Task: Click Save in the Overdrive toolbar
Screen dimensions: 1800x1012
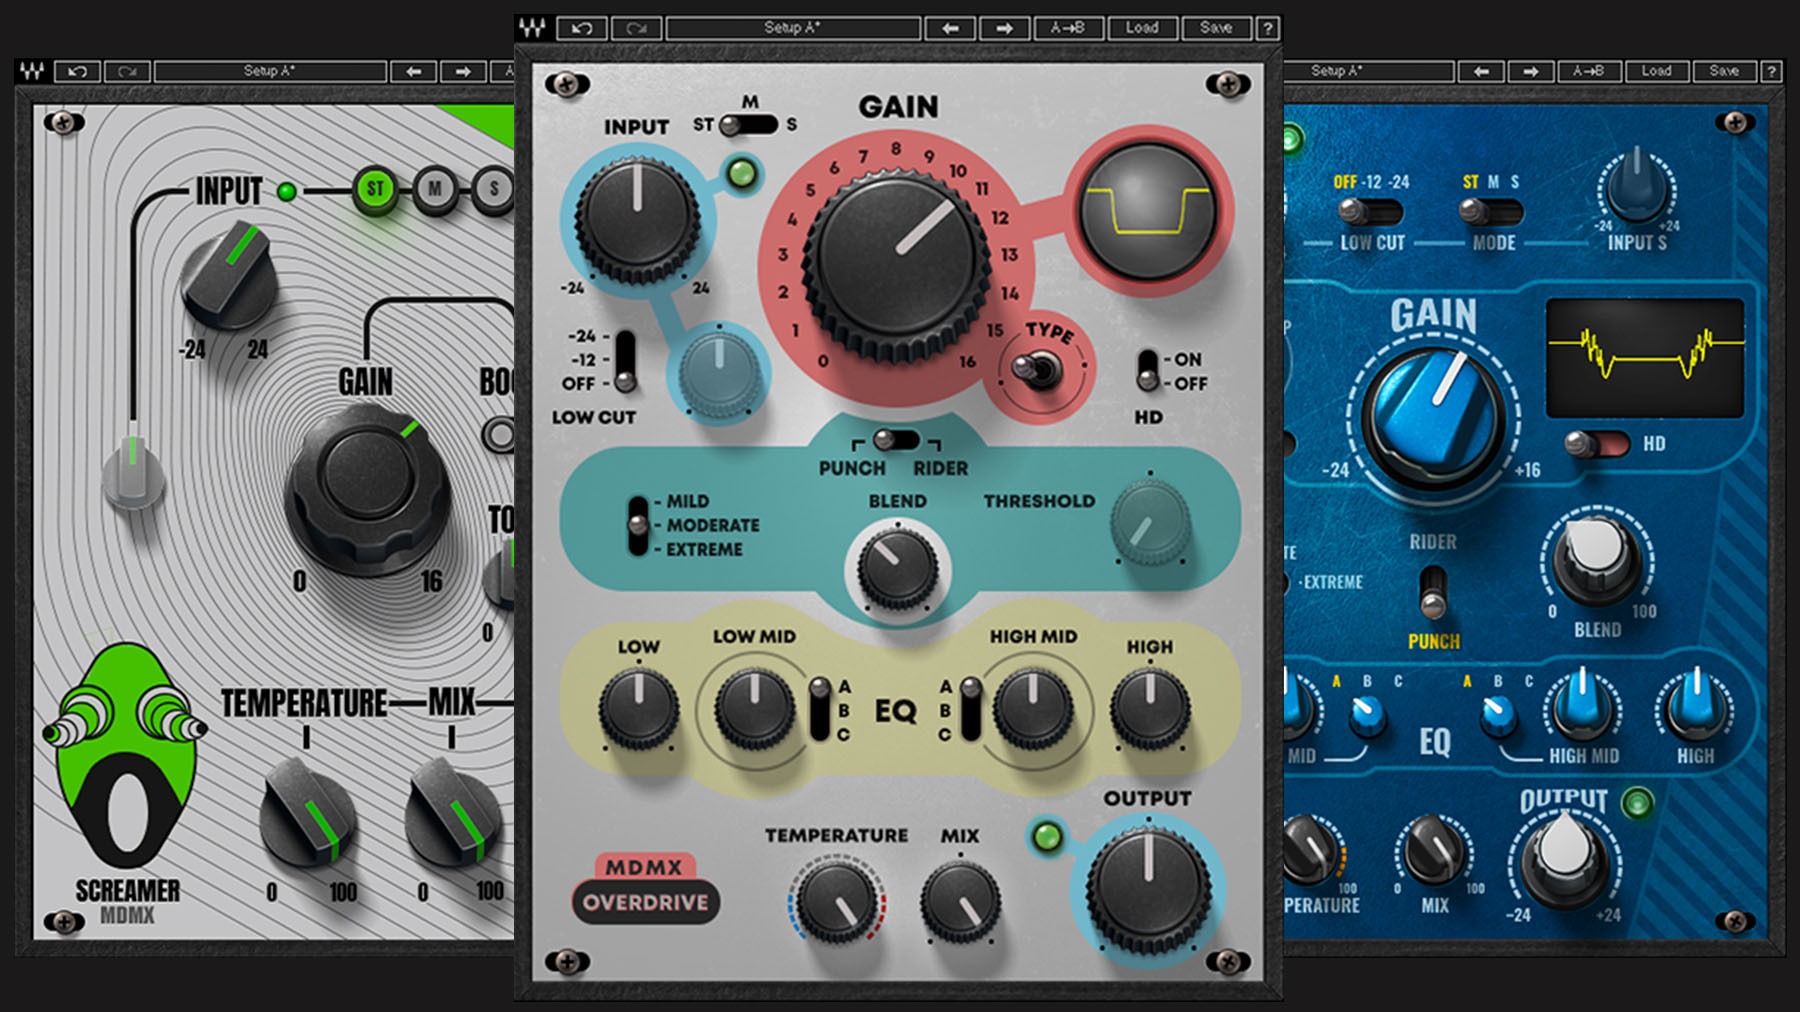Action: [1216, 28]
